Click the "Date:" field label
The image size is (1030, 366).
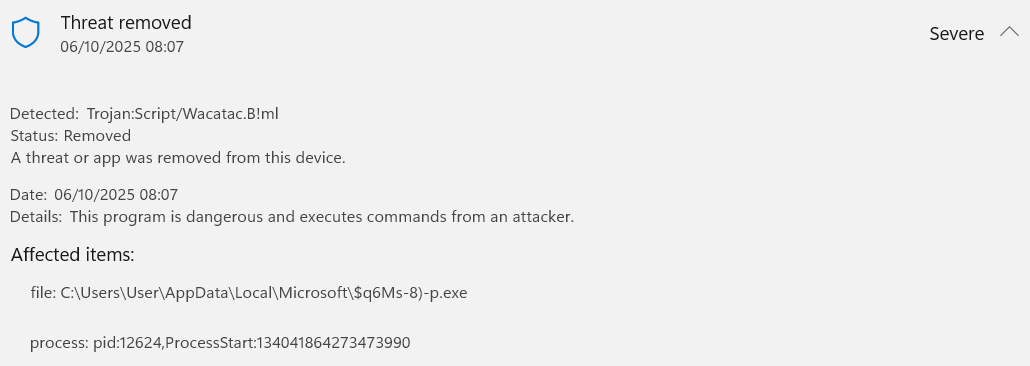pos(29,194)
